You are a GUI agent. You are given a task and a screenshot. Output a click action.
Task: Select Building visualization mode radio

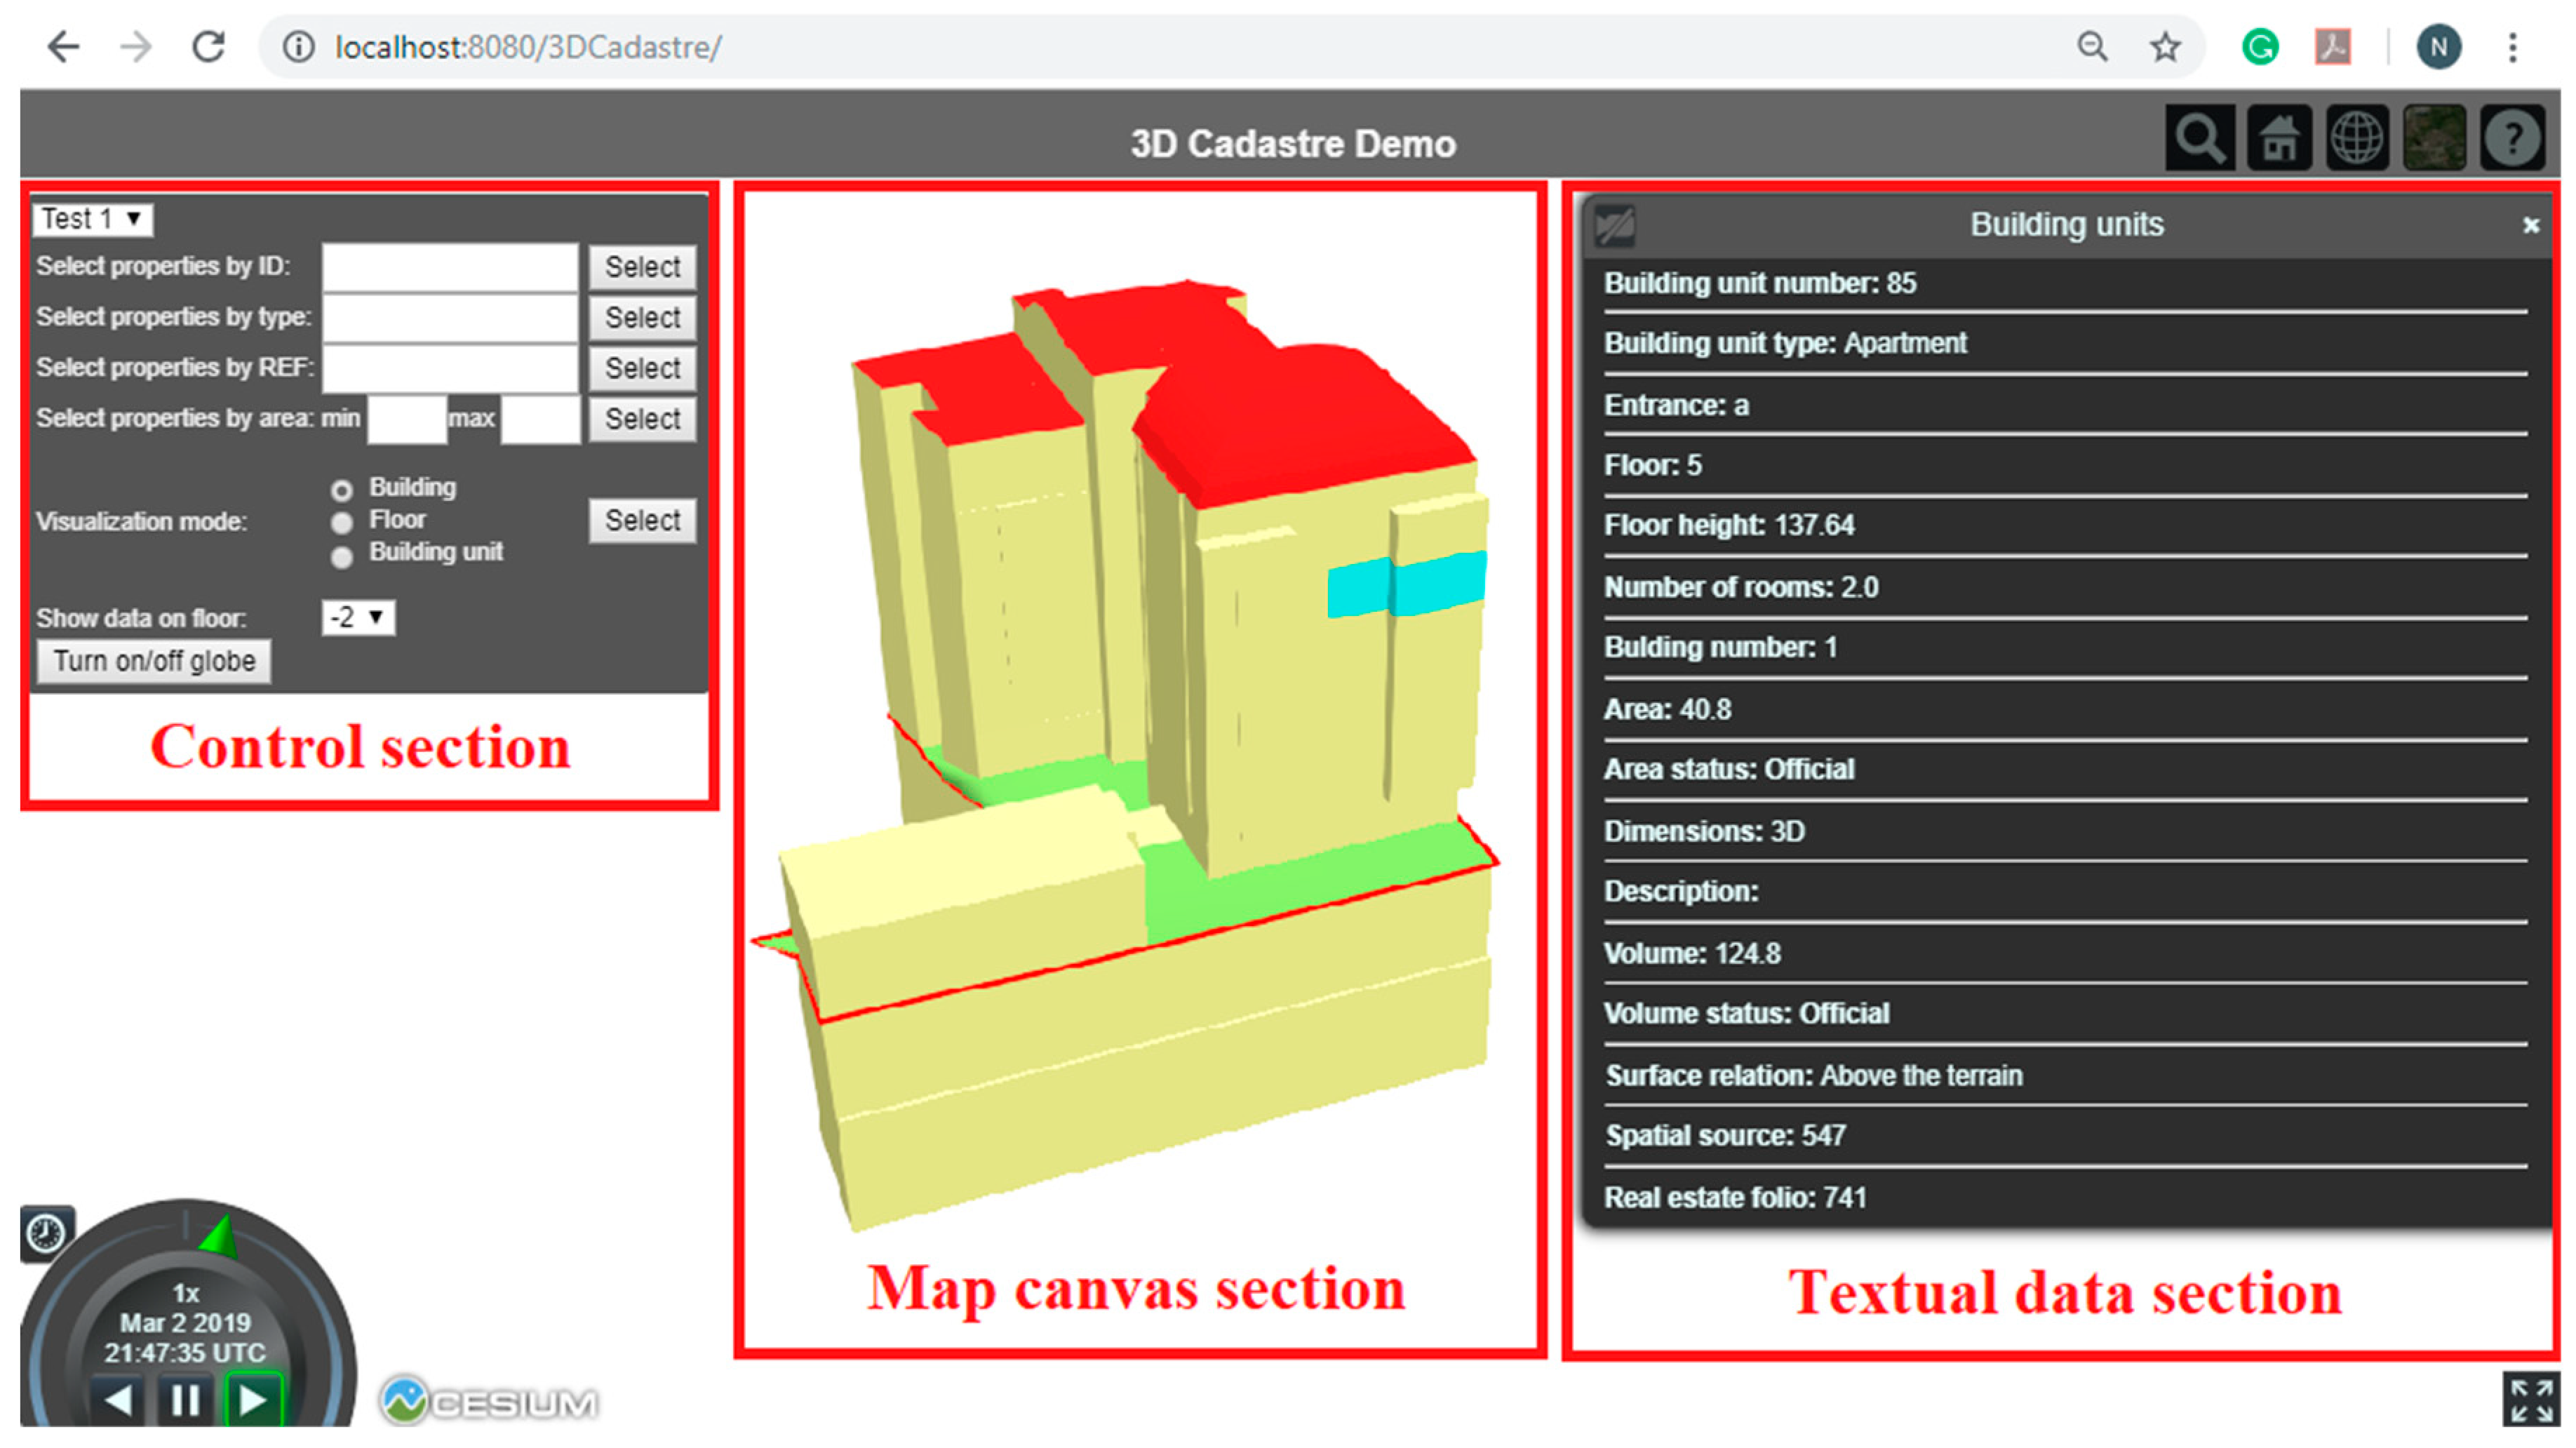click(x=342, y=490)
